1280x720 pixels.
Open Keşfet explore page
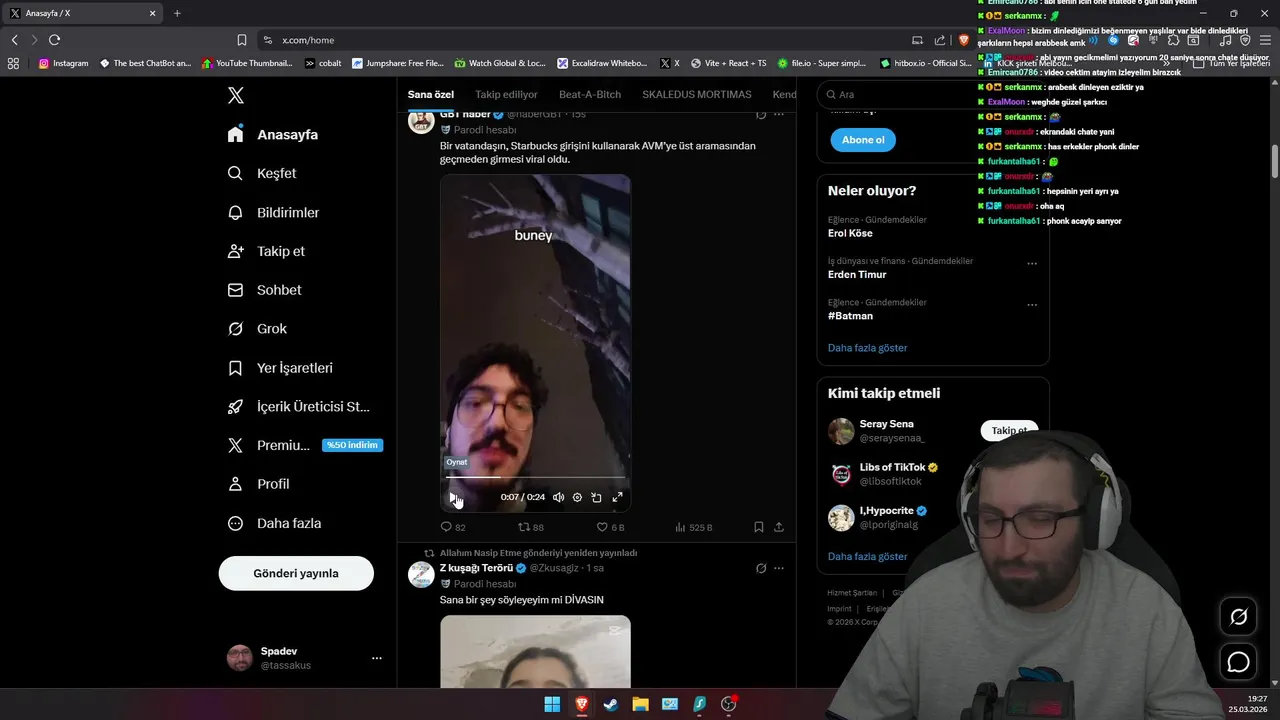point(262,173)
